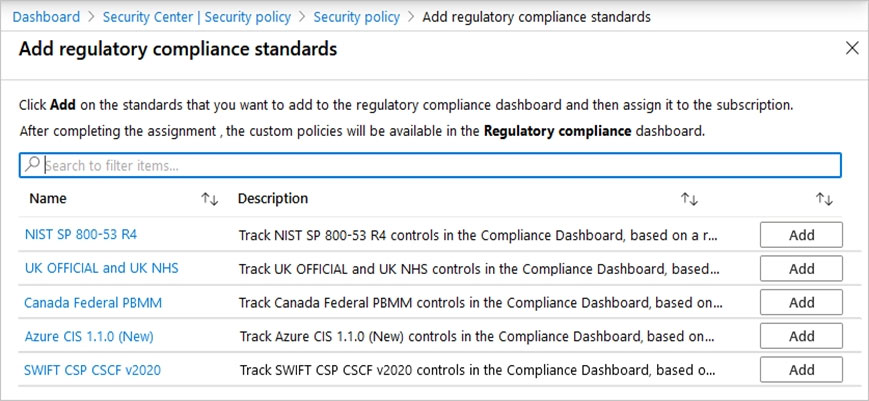Open Security Center | Security policy breadcrumb
The image size is (869, 401).
coord(196,17)
